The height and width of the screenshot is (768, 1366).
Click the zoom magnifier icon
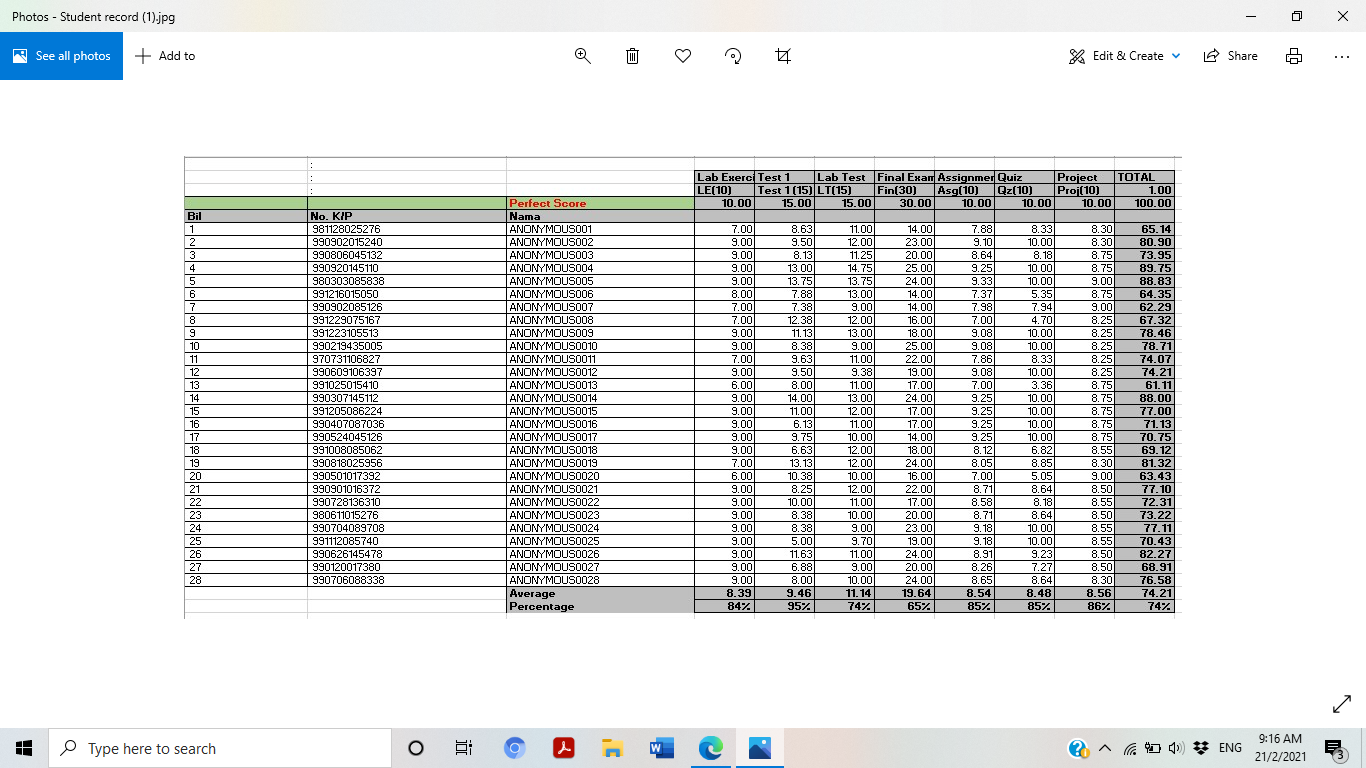583,56
